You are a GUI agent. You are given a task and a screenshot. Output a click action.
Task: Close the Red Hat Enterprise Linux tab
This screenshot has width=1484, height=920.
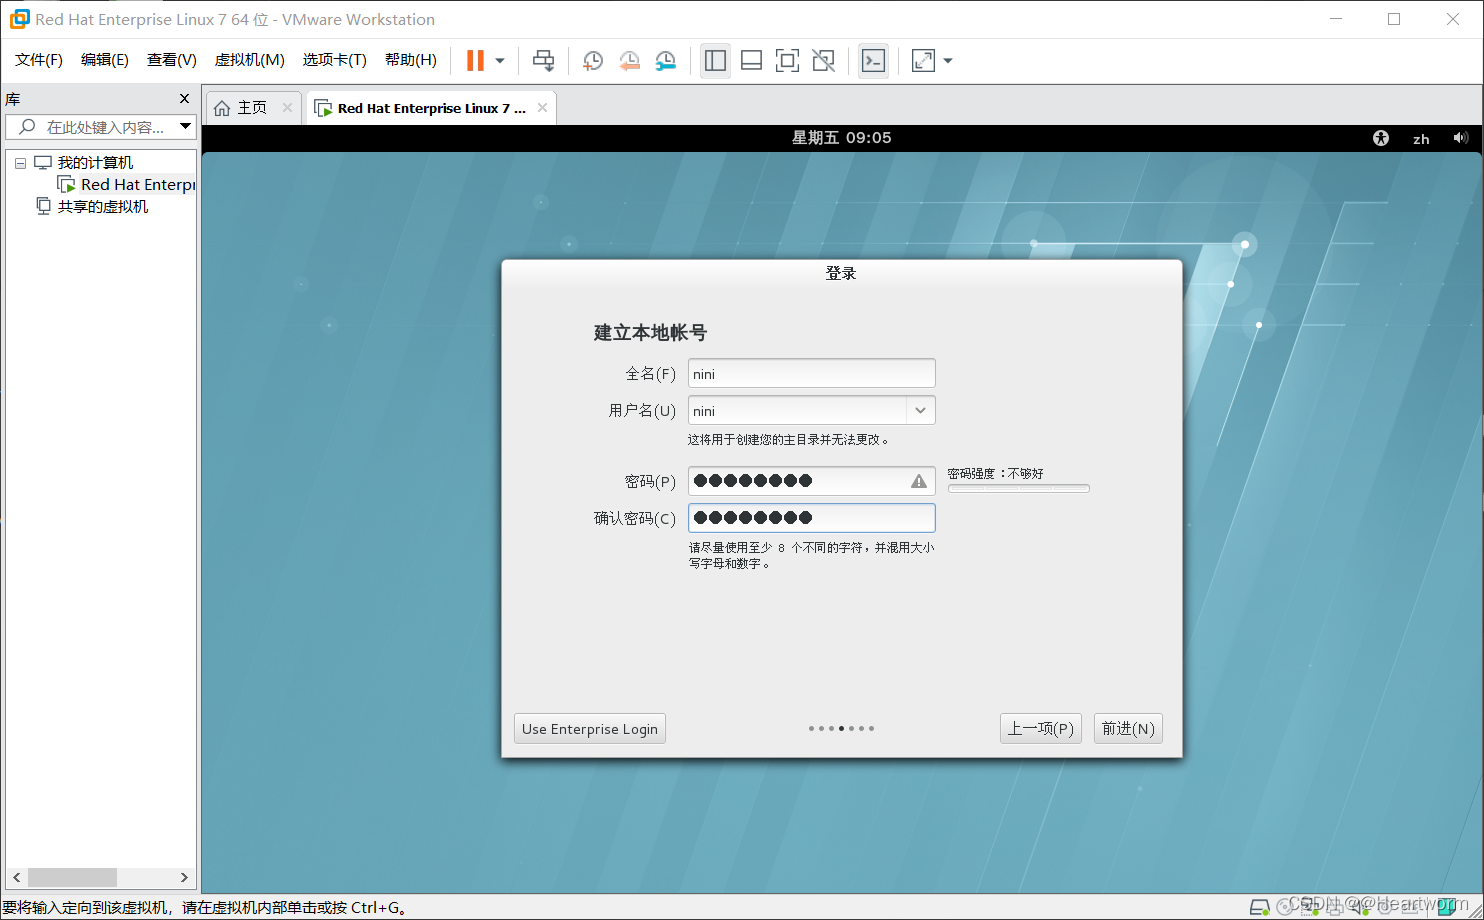[542, 108]
